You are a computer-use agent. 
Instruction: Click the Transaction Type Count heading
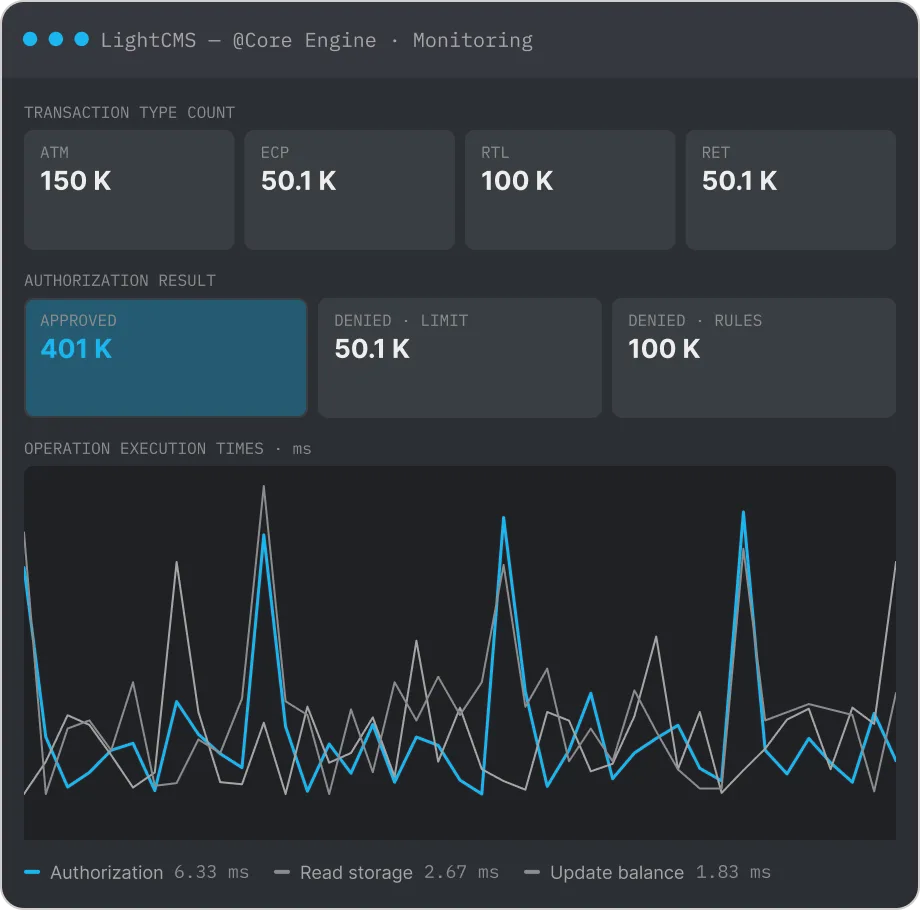129,113
